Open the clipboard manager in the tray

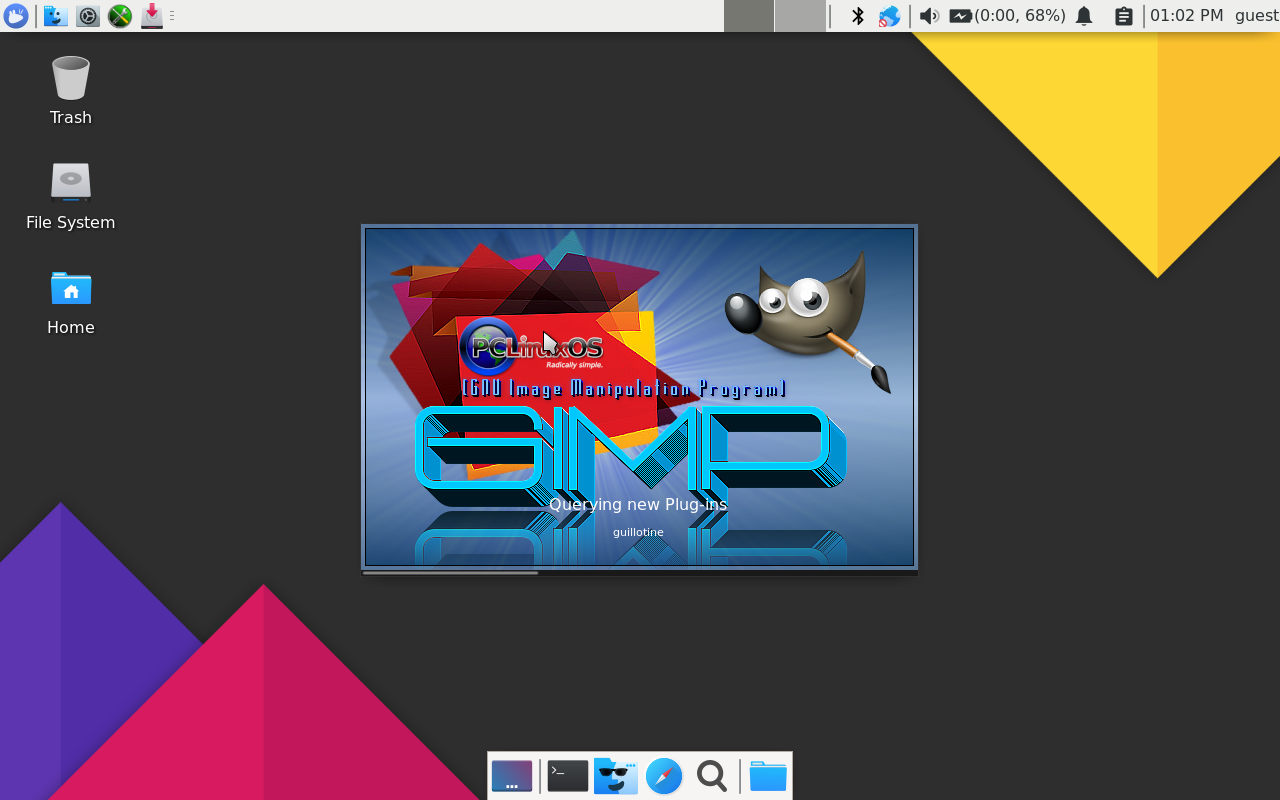click(1124, 16)
